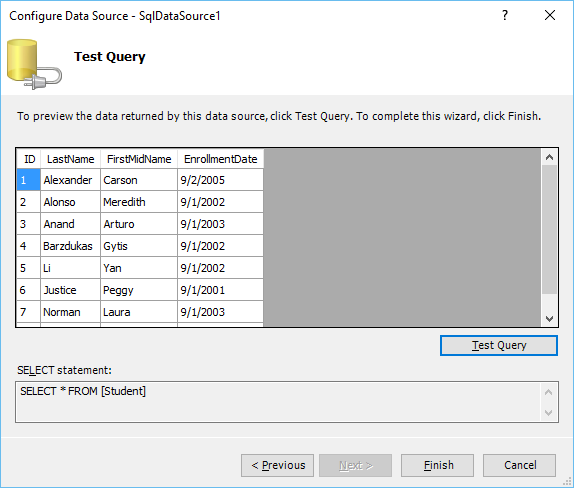The image size is (574, 488).
Task: Click the Test Query button
Action: pyautogui.click(x=499, y=345)
